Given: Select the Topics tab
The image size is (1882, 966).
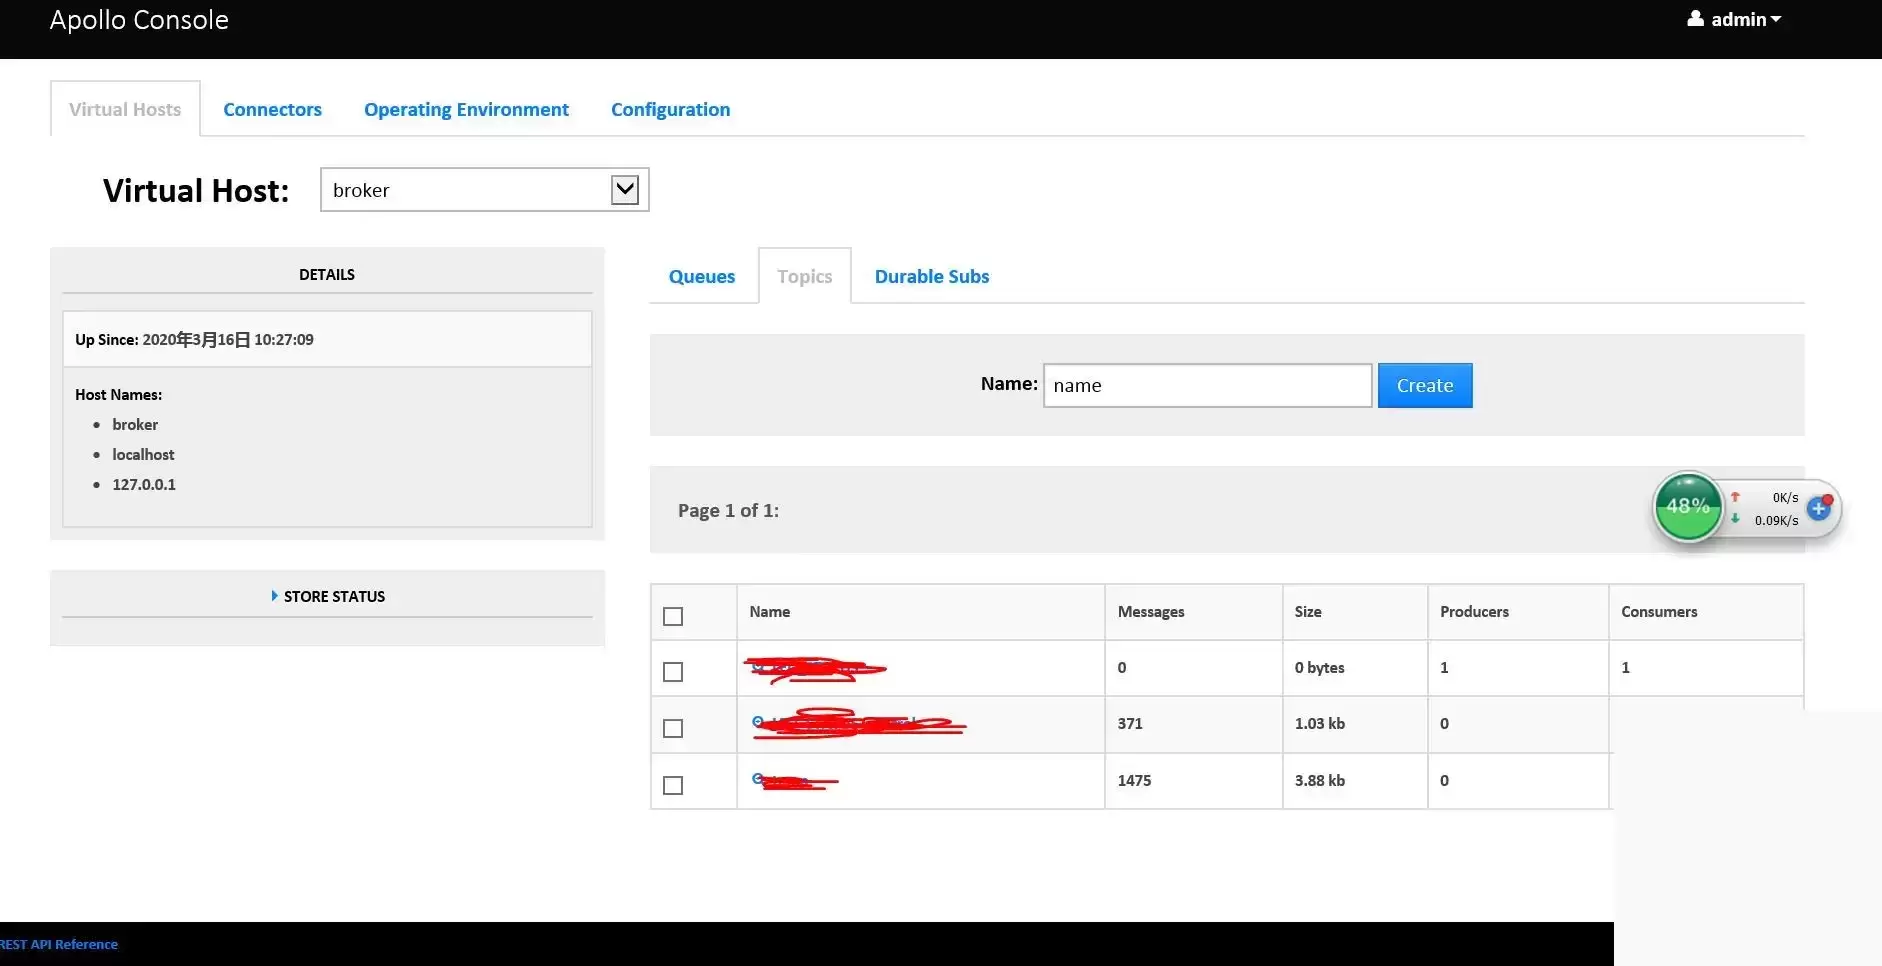Looking at the screenshot, I should click(x=805, y=276).
